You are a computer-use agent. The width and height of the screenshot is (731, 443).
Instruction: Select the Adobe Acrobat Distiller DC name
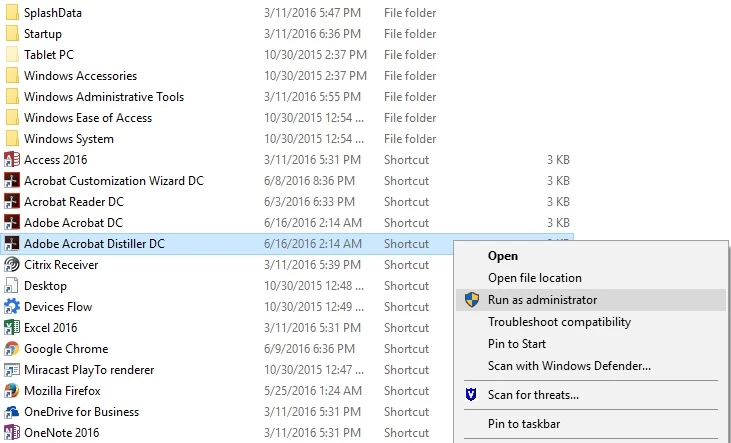[x=94, y=243]
